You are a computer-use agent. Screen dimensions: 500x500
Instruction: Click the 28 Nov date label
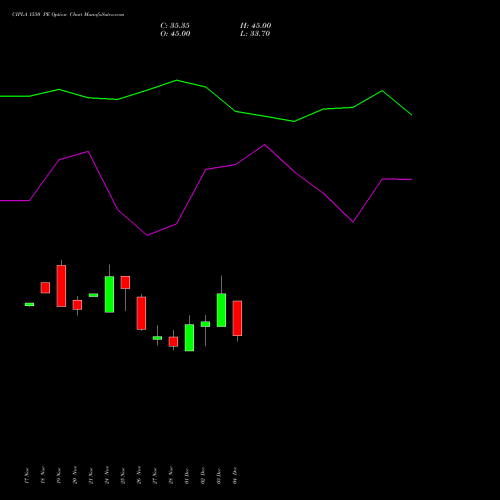tap(171, 475)
